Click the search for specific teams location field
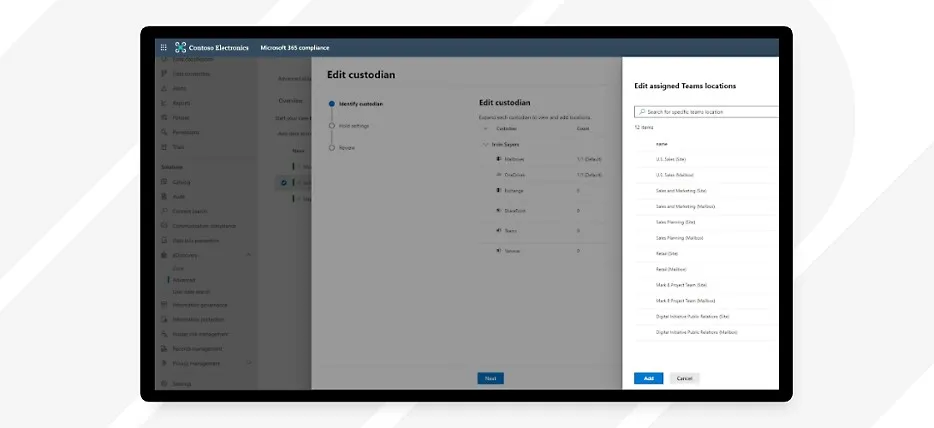The height and width of the screenshot is (428, 934). coord(706,112)
